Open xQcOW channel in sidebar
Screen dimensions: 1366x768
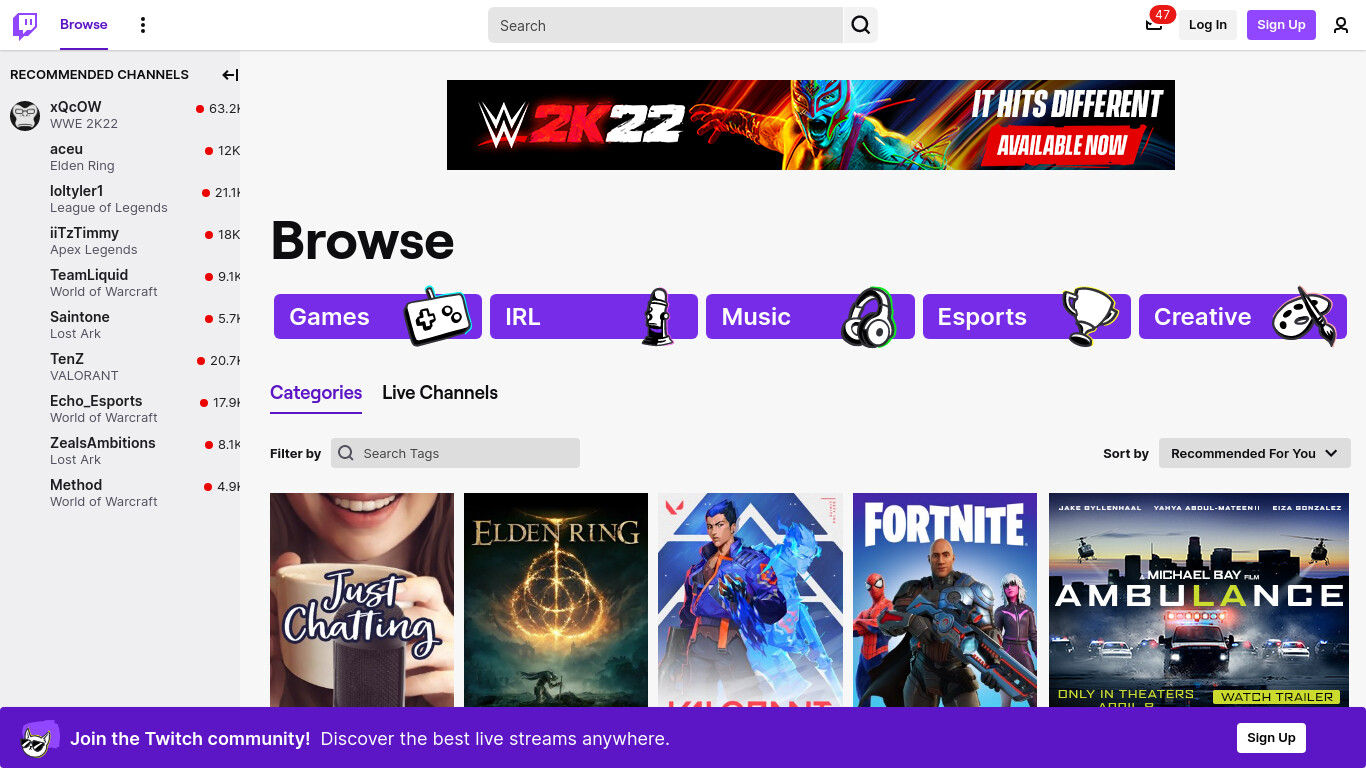click(x=120, y=115)
